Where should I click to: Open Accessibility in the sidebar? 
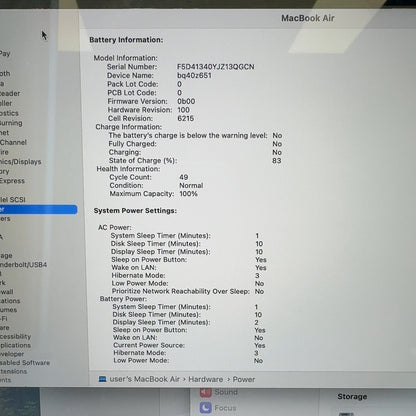tap(15, 337)
